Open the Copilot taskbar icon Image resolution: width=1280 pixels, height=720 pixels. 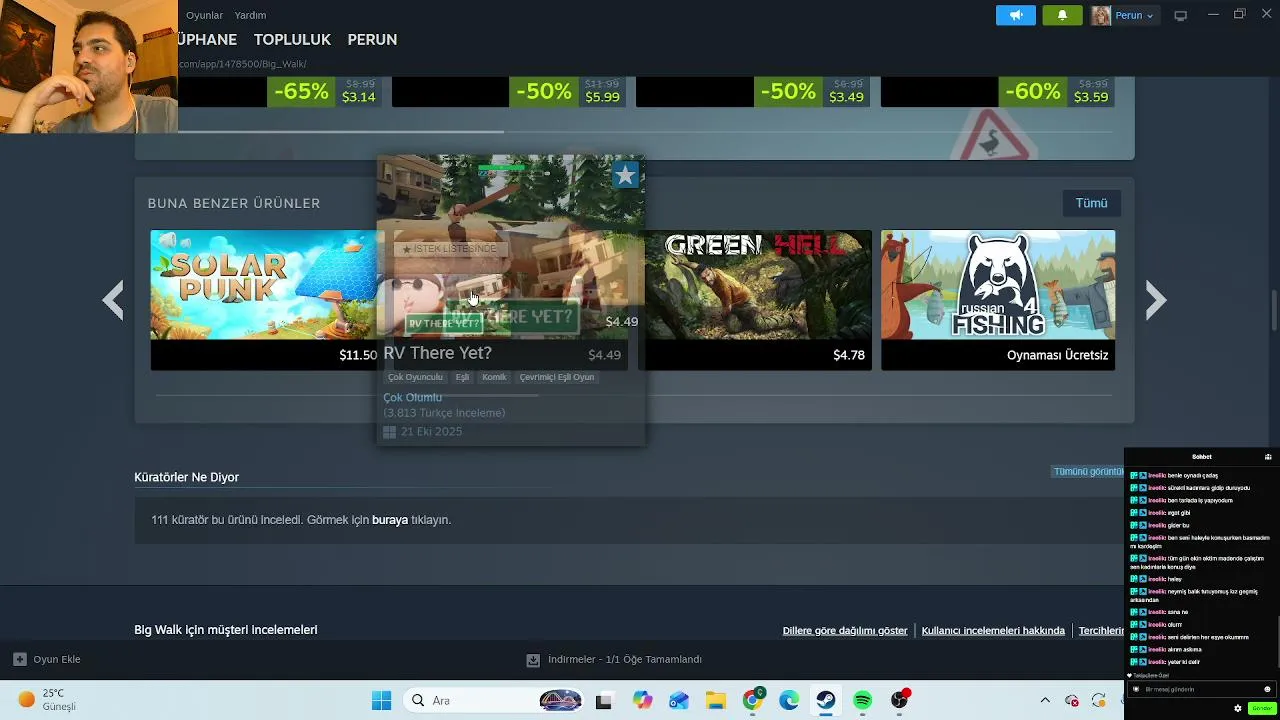click(642, 700)
